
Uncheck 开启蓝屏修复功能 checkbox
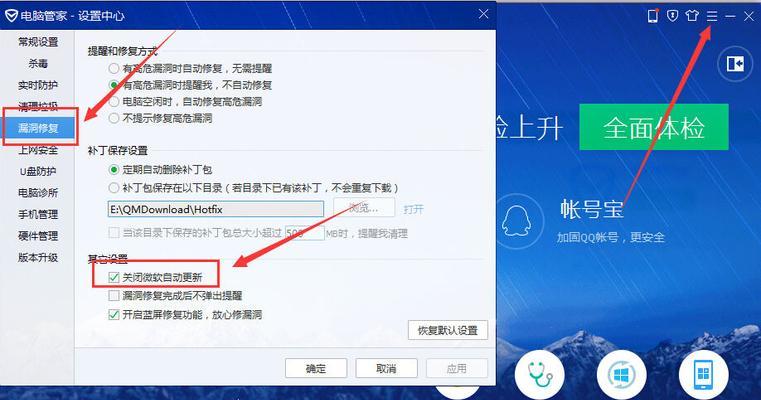(x=114, y=314)
